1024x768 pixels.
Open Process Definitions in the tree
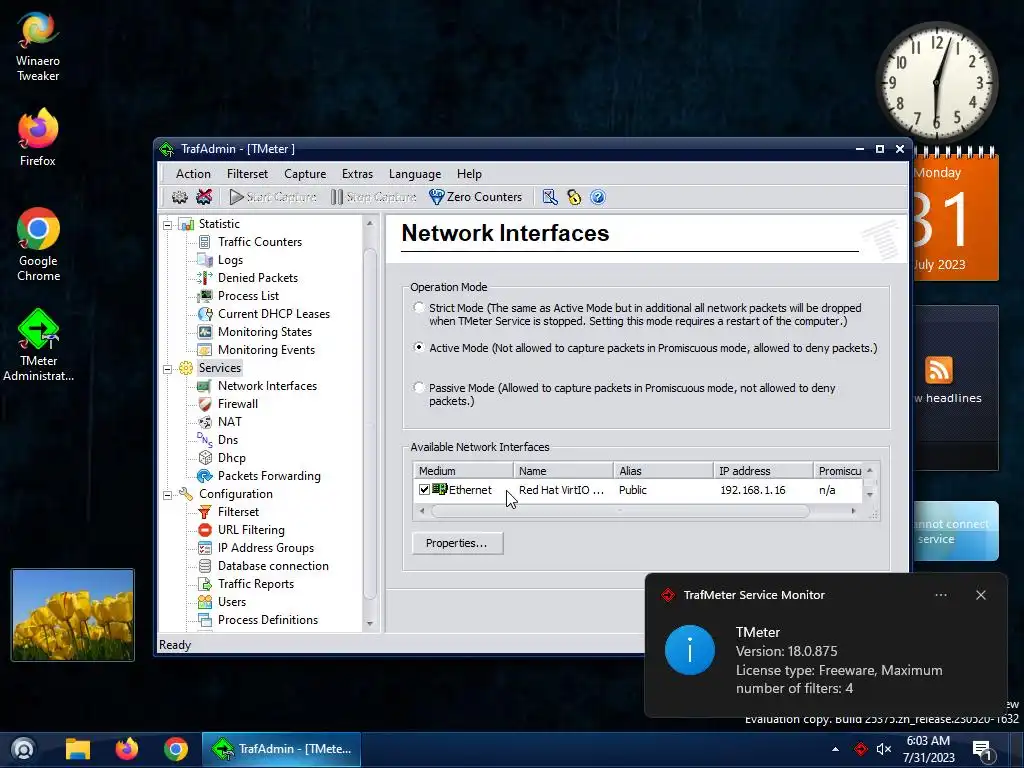point(268,620)
